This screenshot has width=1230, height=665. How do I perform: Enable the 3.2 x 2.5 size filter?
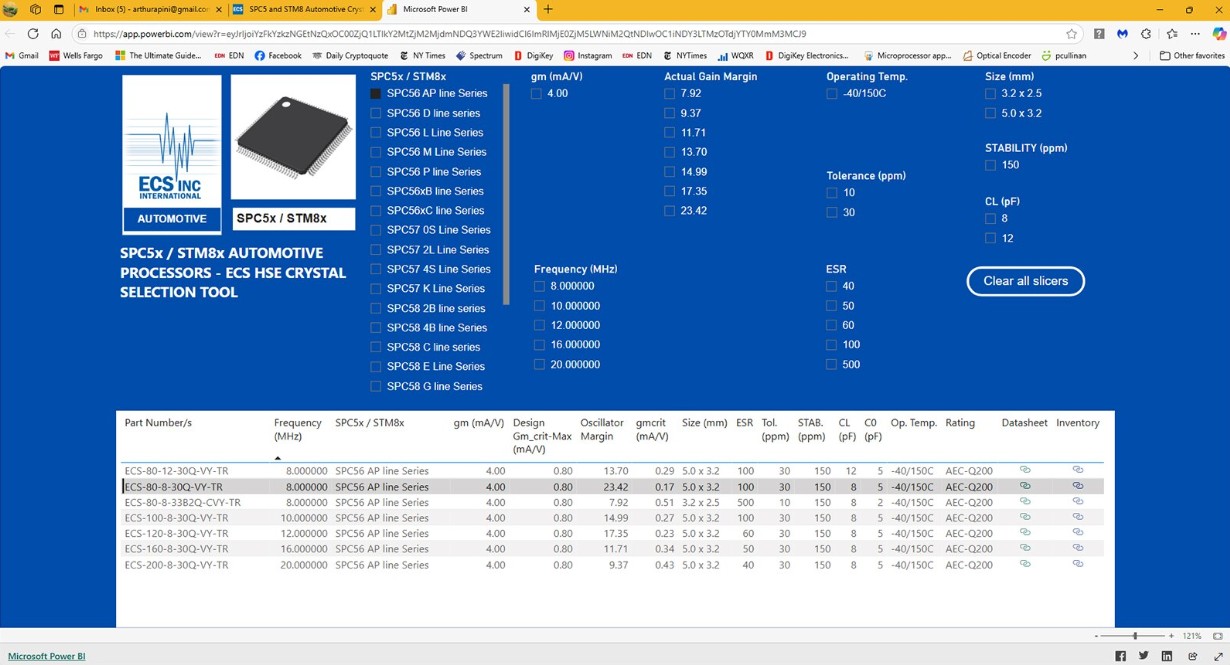click(990, 94)
